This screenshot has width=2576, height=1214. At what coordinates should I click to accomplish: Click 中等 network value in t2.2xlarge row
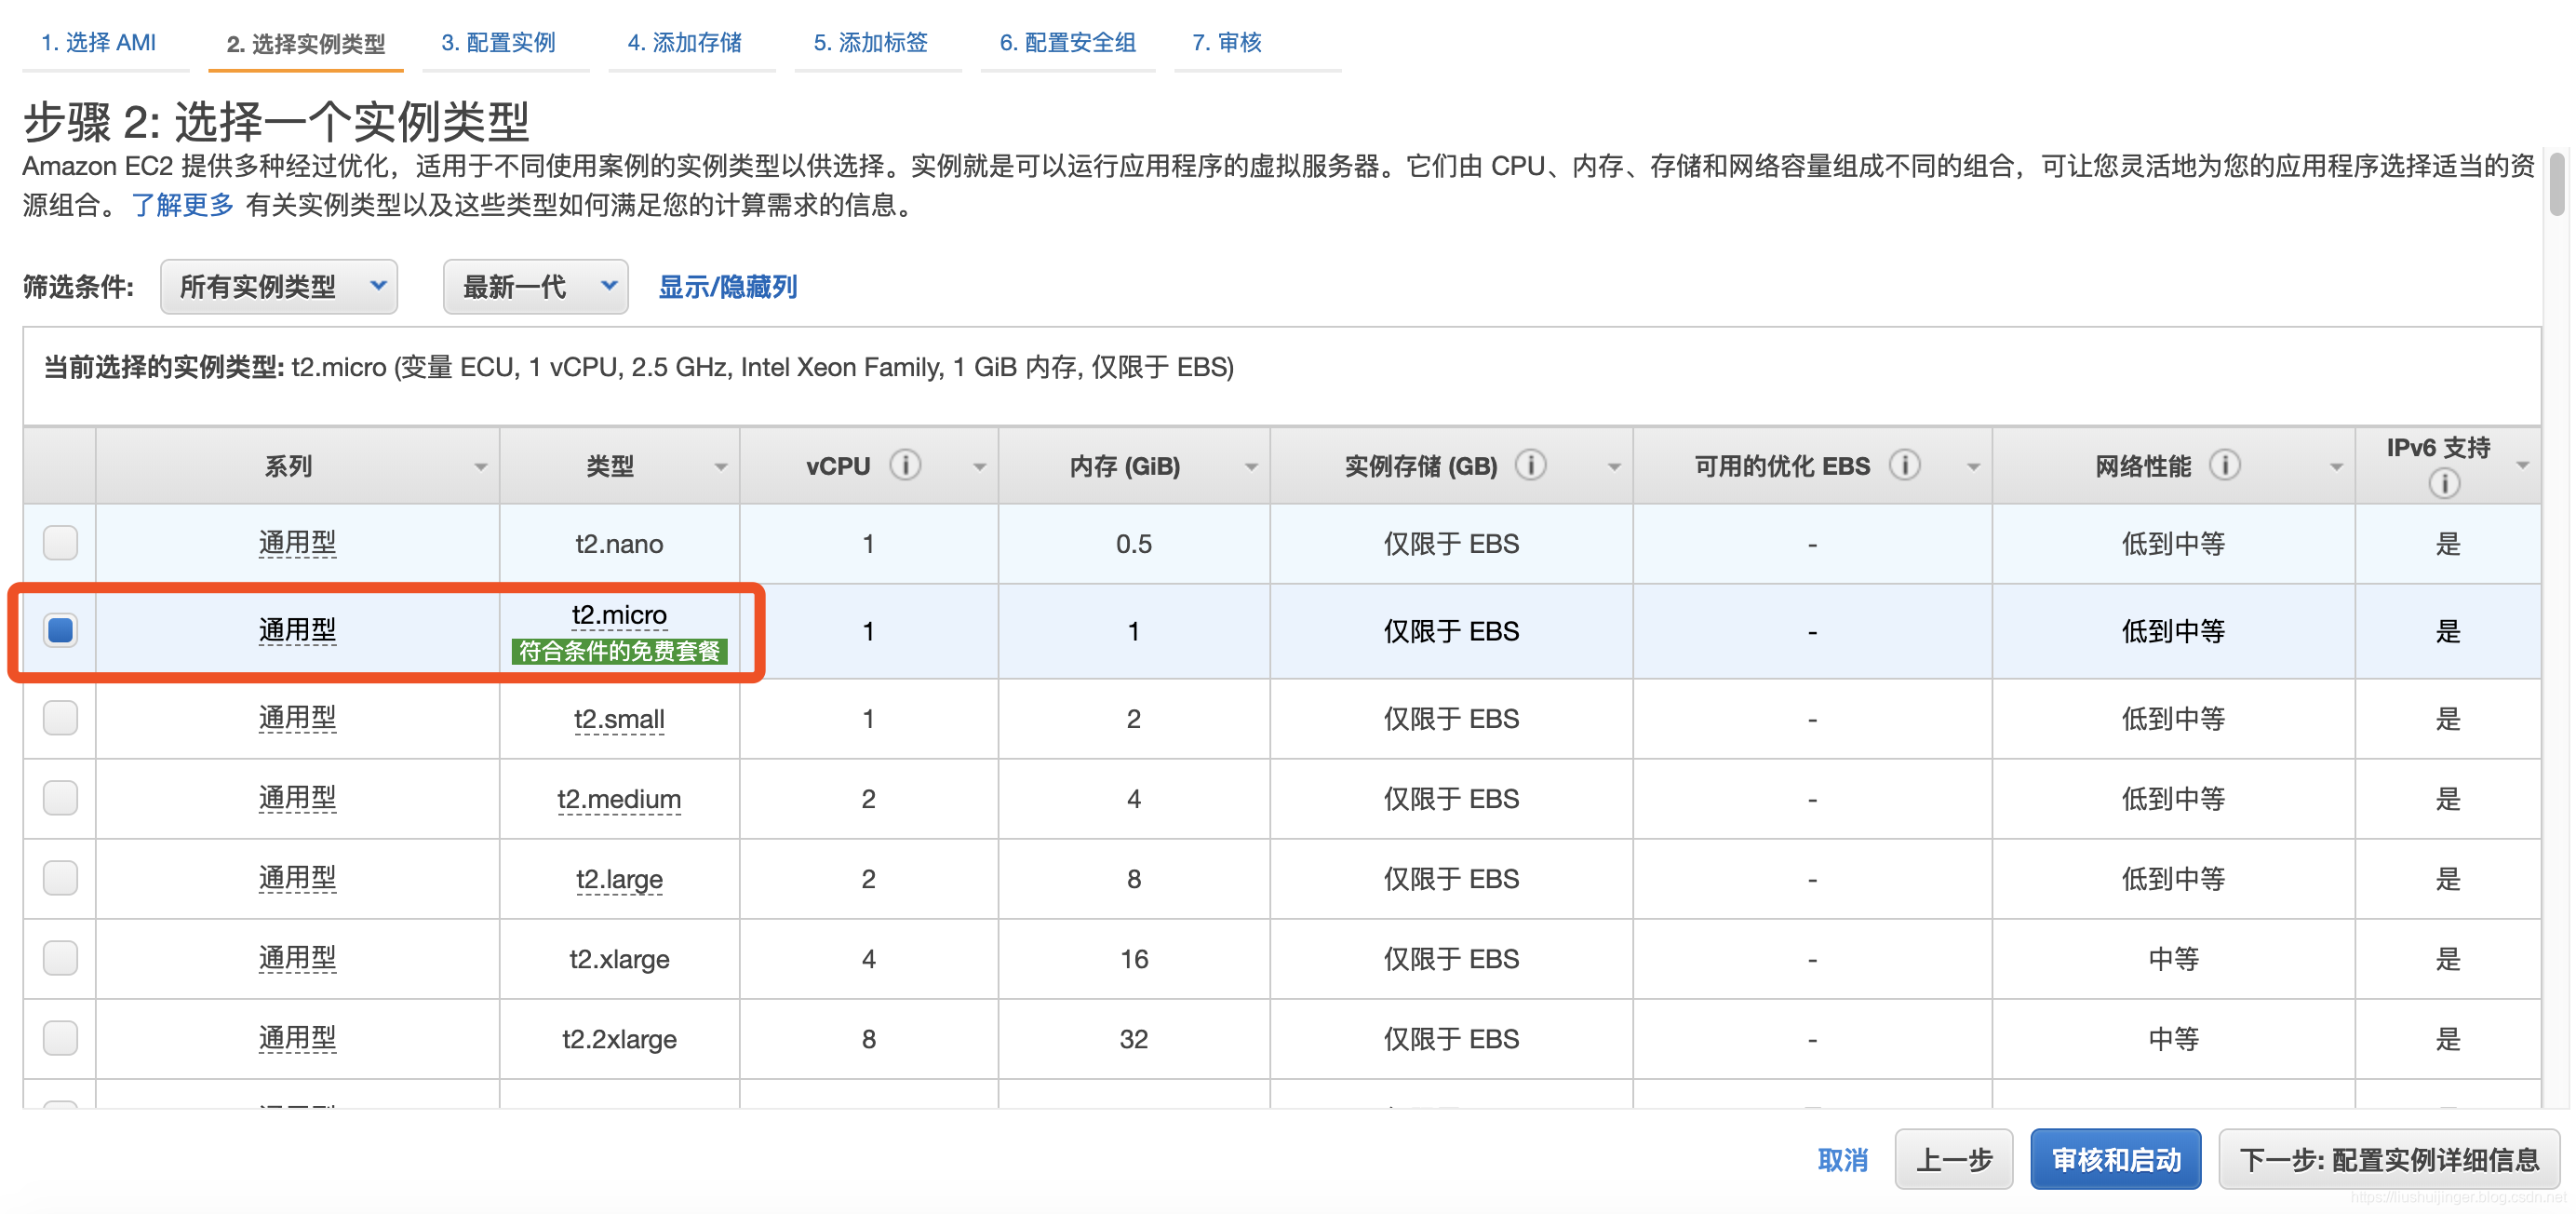[x=2173, y=1039]
